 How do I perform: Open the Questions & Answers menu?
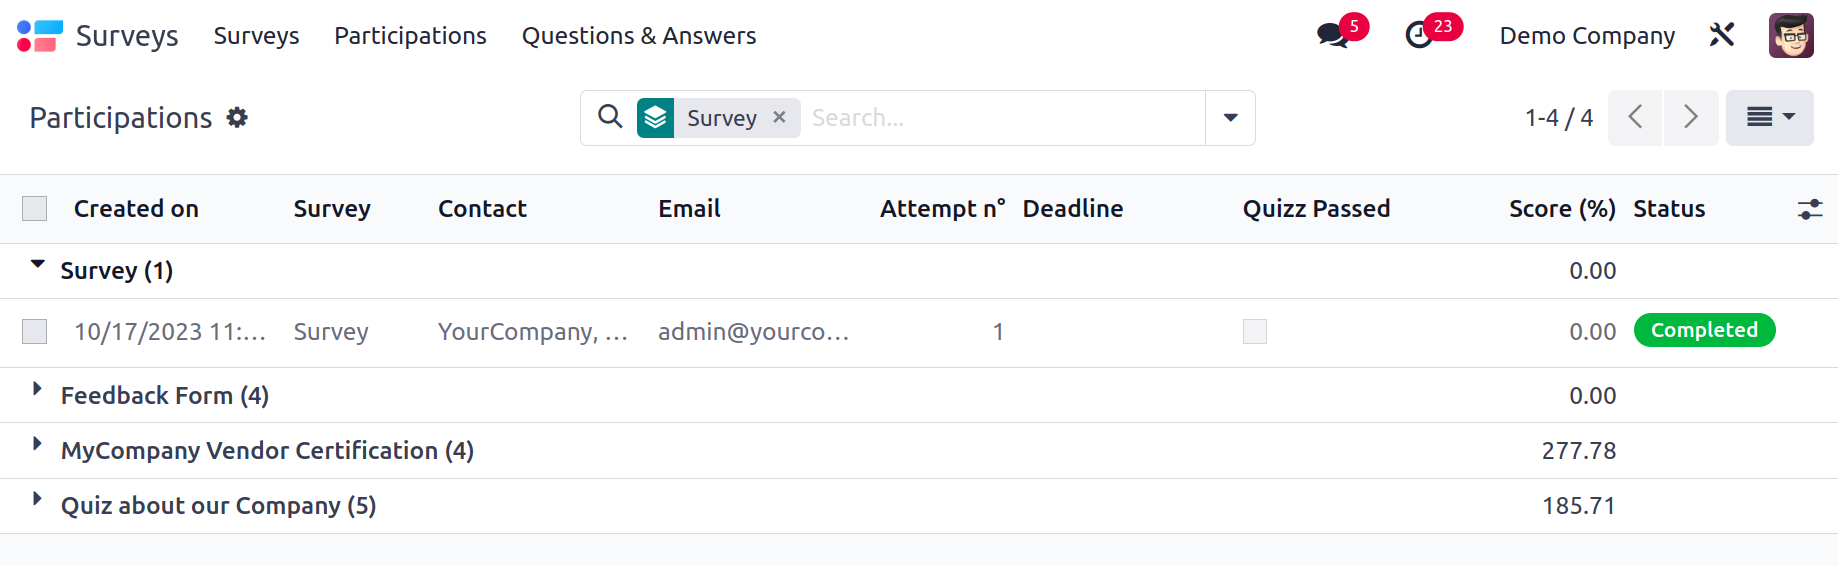click(x=639, y=36)
